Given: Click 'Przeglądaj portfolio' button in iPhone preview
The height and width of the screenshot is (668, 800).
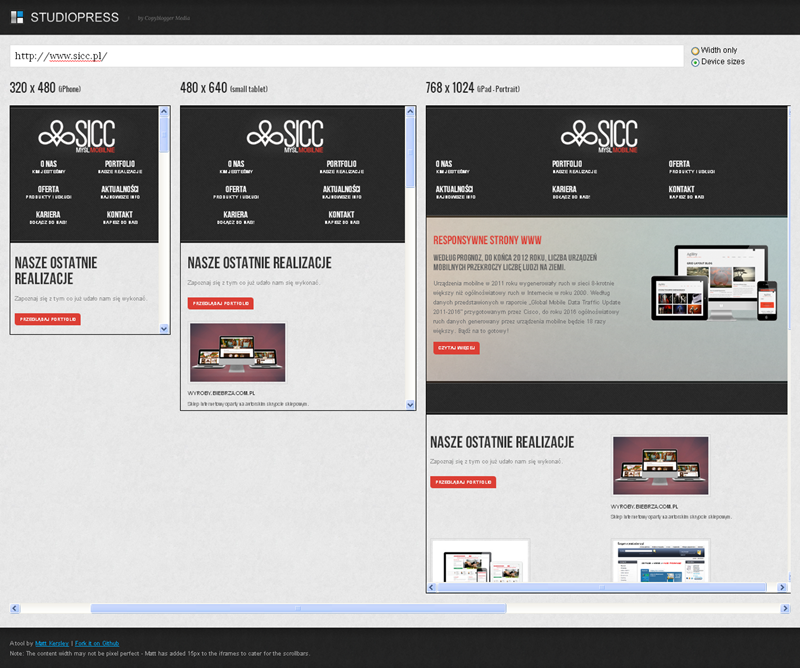Looking at the screenshot, I should point(47,319).
